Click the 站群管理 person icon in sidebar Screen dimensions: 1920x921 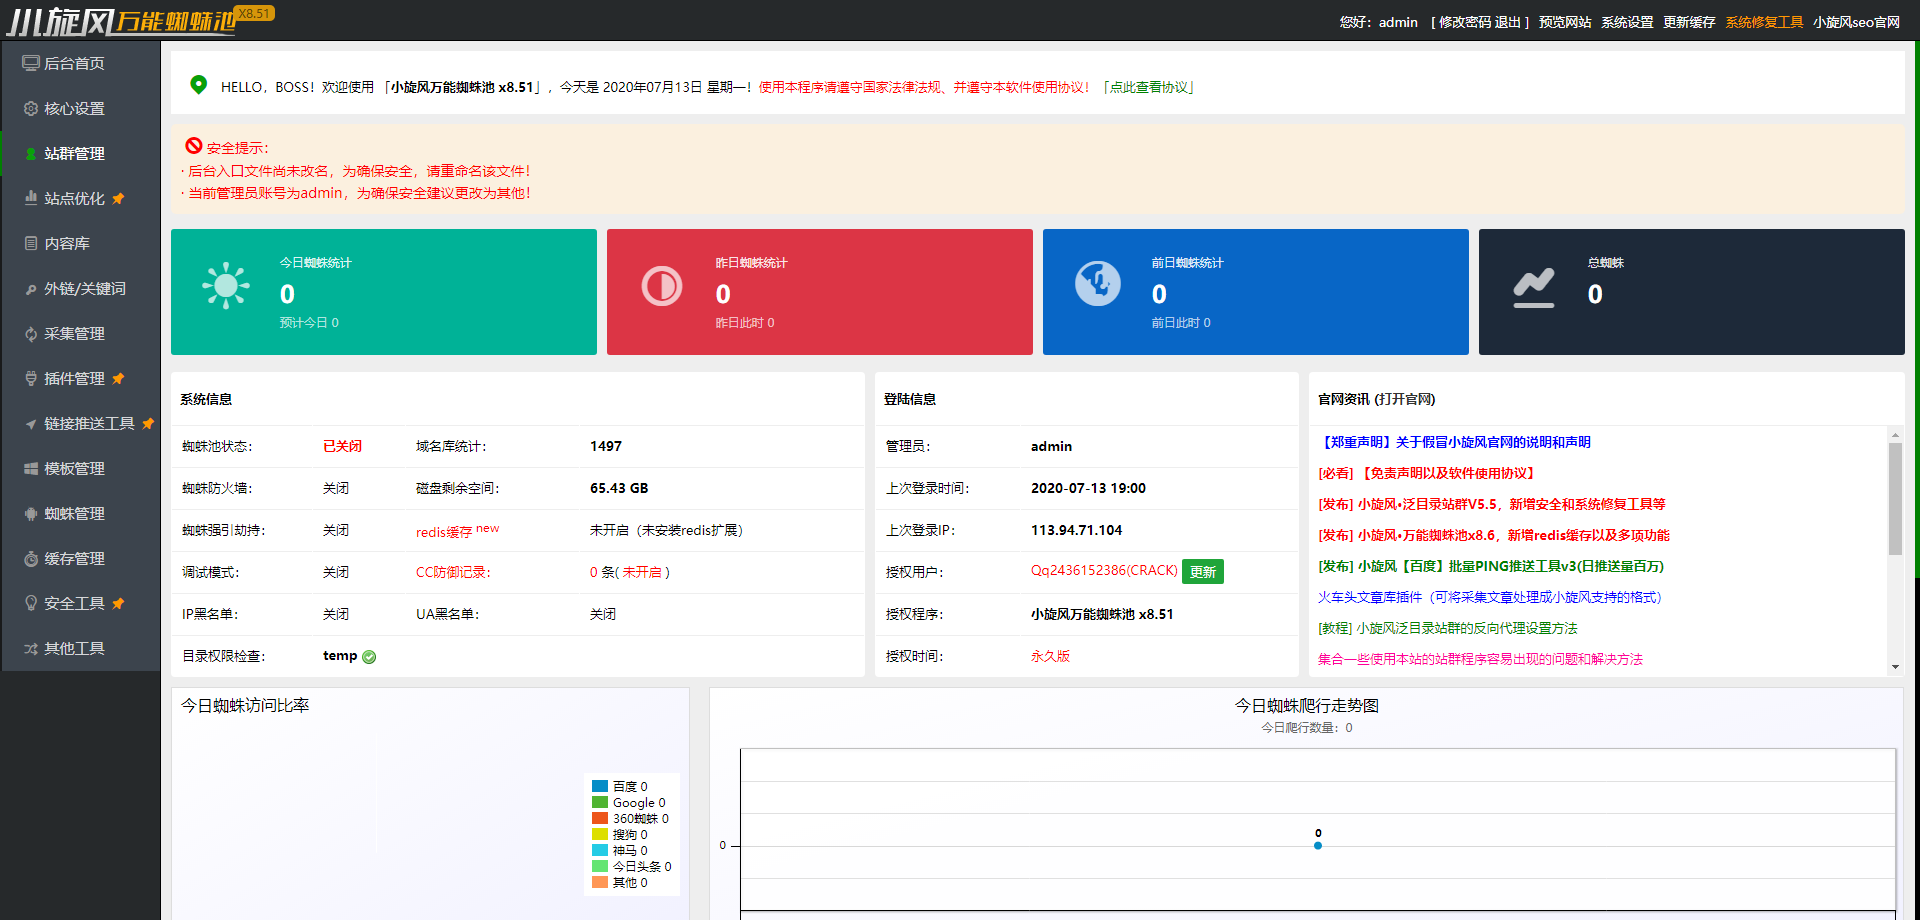[30, 153]
